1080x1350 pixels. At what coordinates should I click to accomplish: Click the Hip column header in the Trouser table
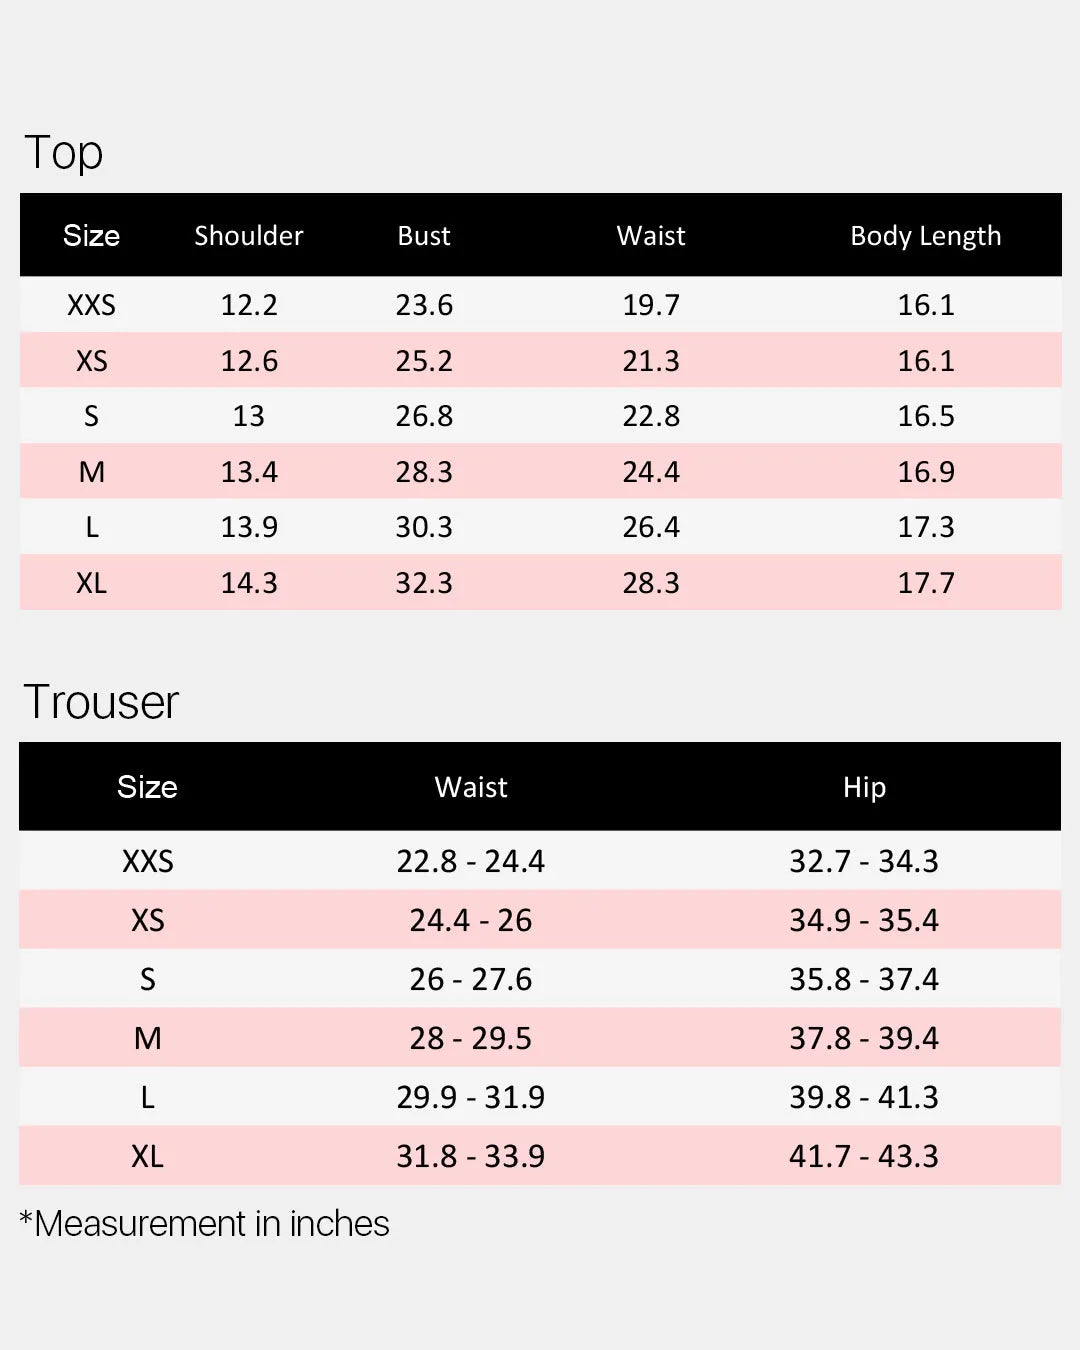tap(864, 788)
